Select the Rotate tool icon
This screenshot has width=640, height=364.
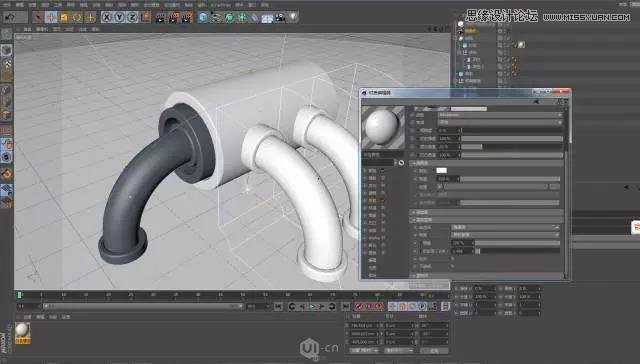pyautogui.click(x=77, y=17)
